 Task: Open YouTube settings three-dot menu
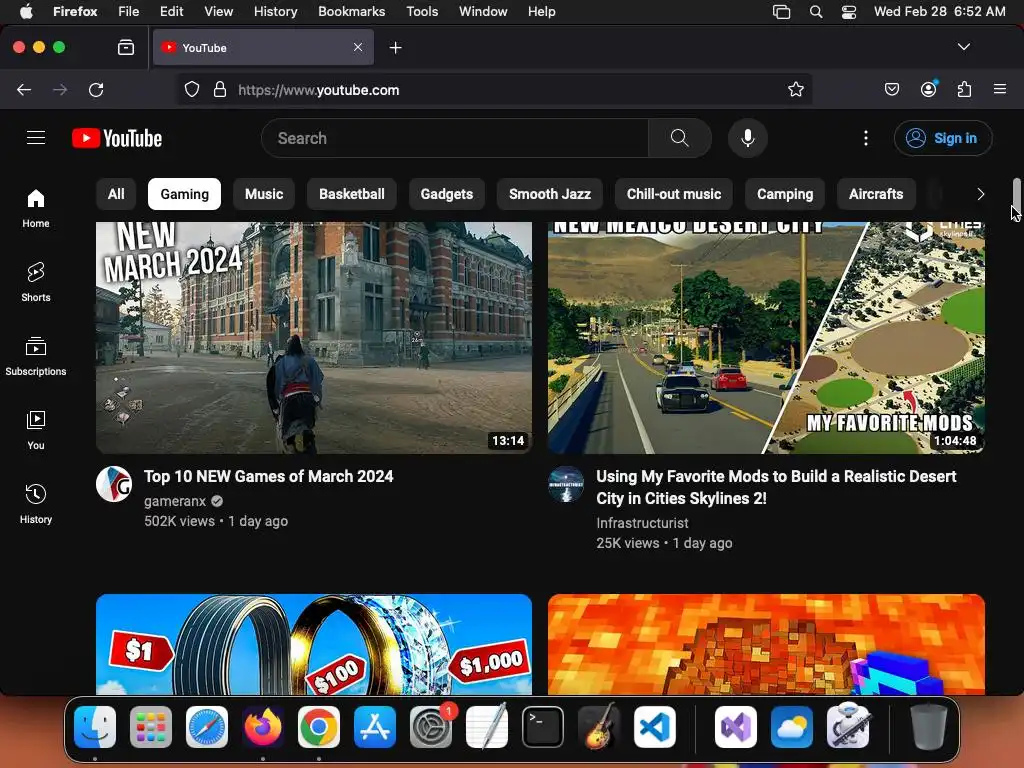coord(866,138)
